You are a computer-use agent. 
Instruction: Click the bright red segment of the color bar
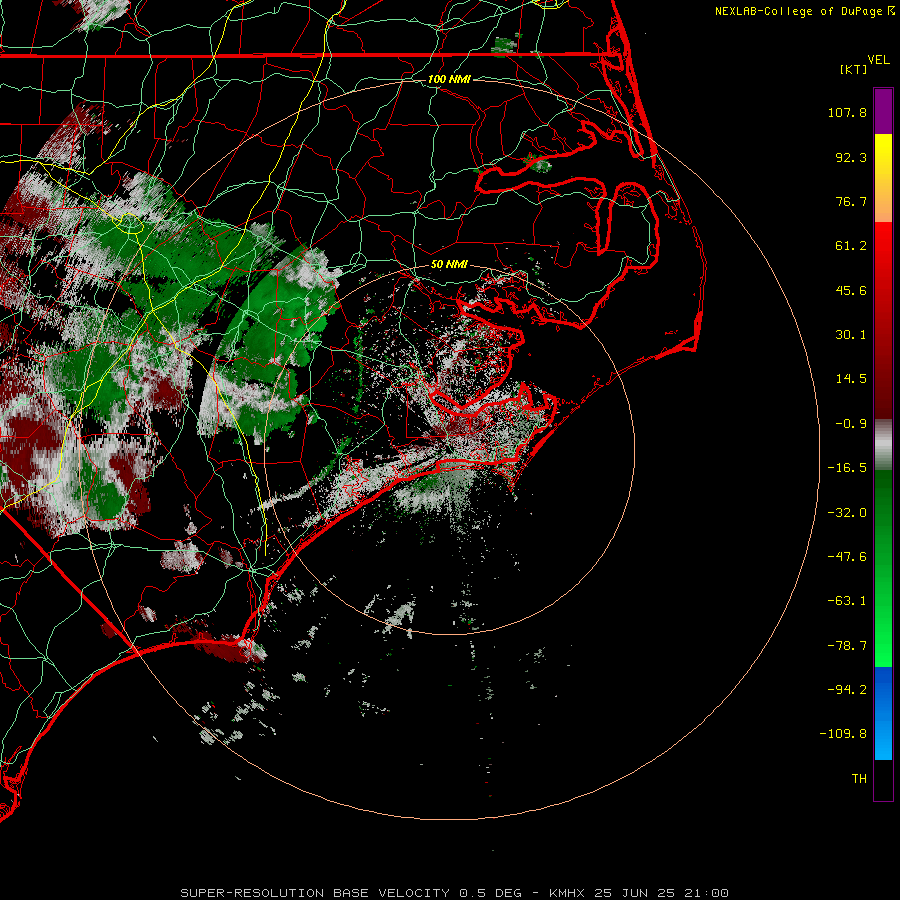(883, 247)
